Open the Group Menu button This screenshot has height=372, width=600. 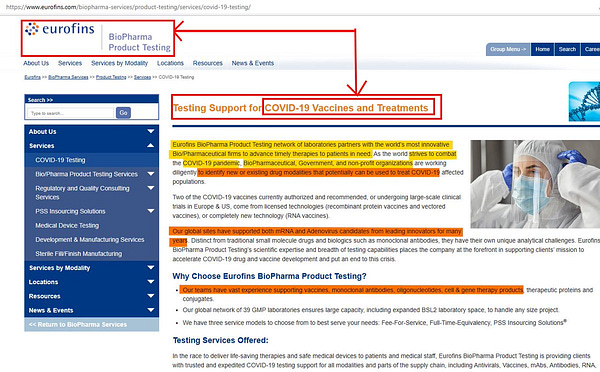508,49
